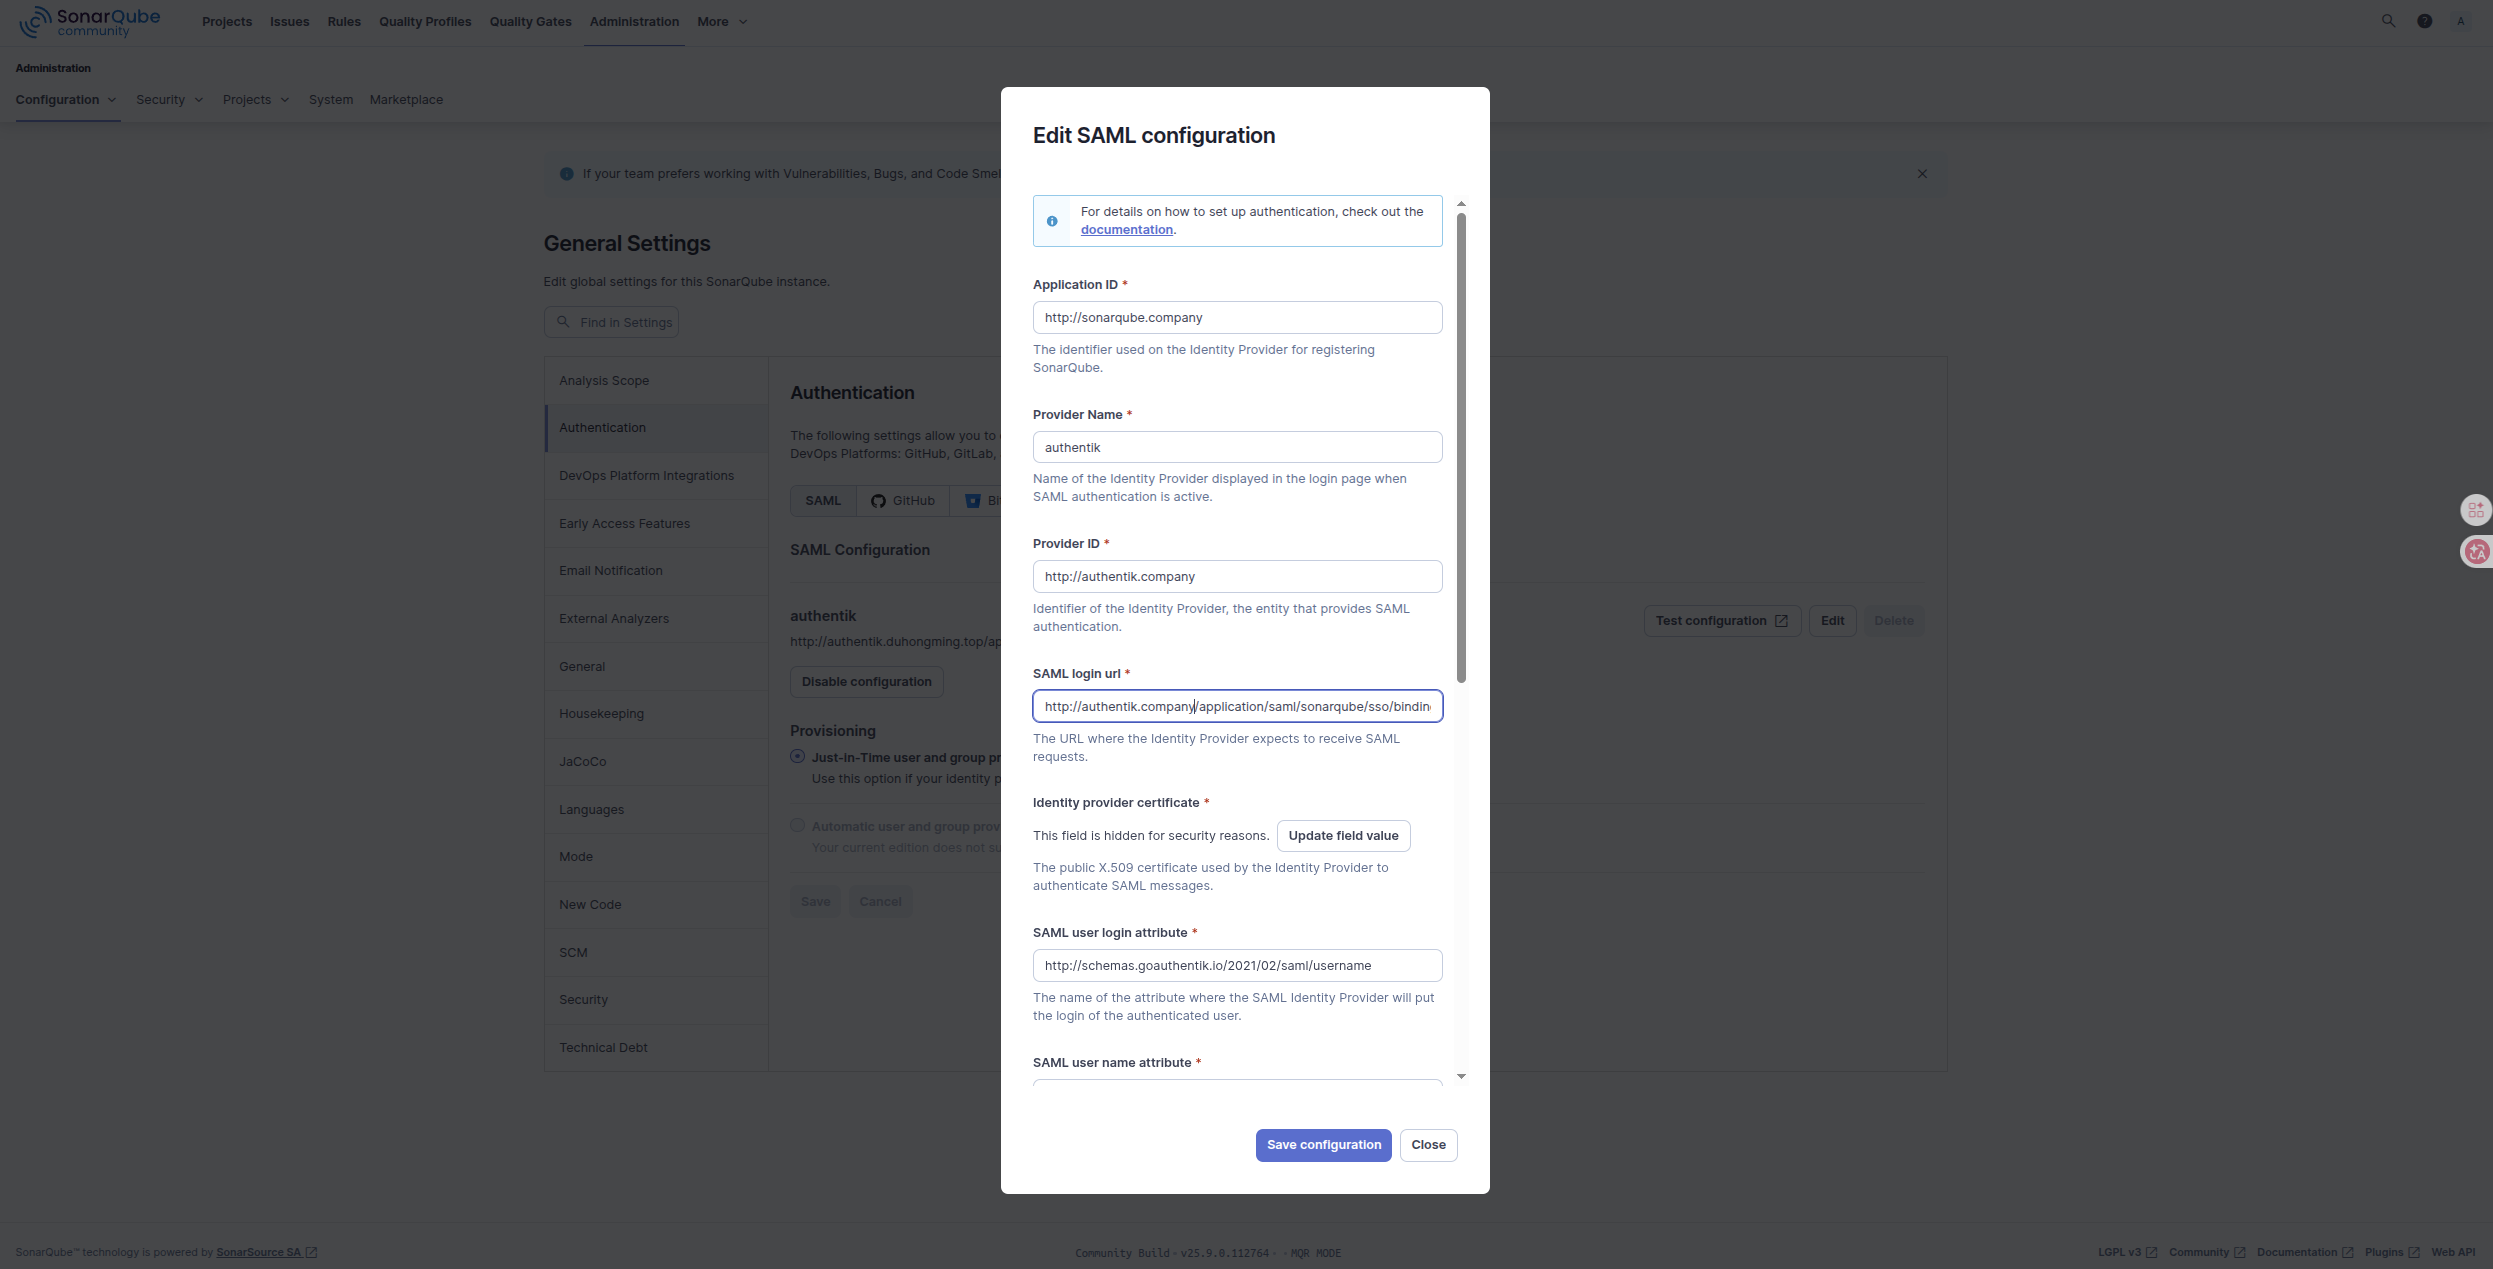The image size is (2493, 1269).
Task: Click the Provider Name input field
Action: [x=1237, y=448]
